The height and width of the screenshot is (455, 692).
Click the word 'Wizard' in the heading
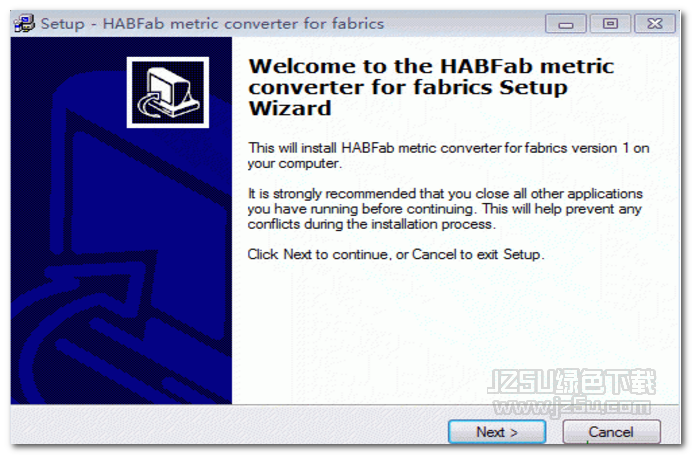tap(290, 108)
